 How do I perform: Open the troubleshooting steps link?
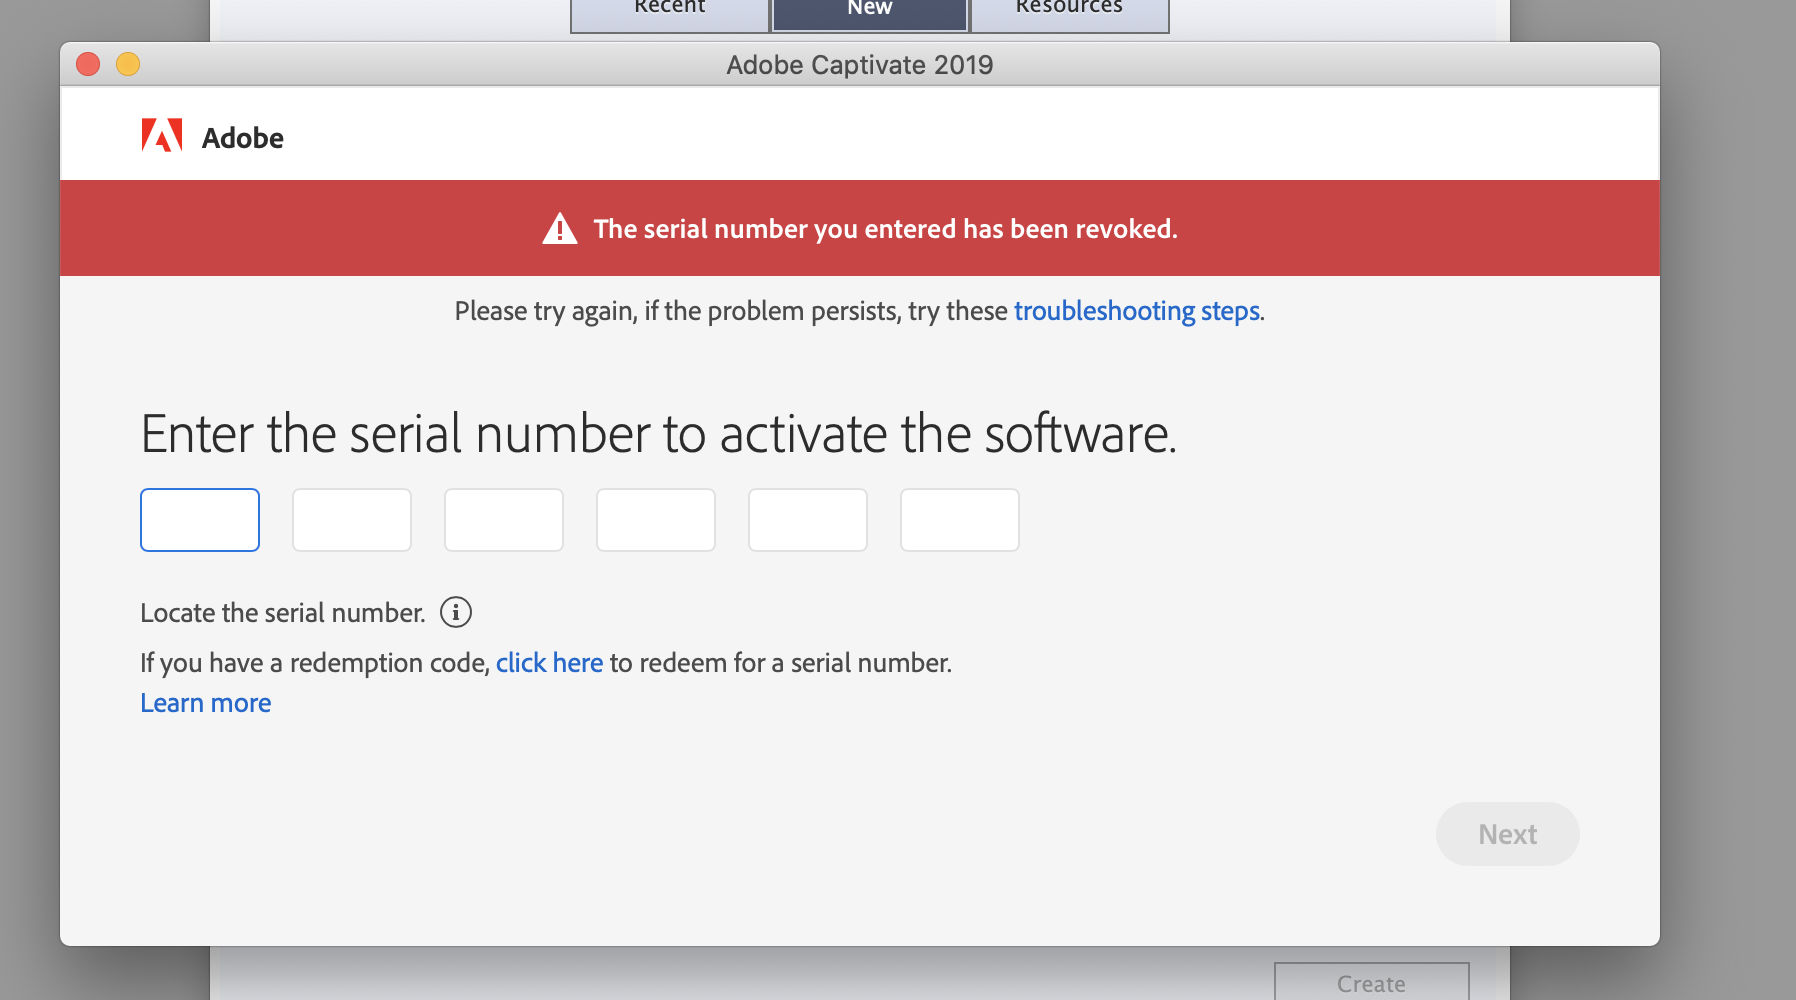1137,311
